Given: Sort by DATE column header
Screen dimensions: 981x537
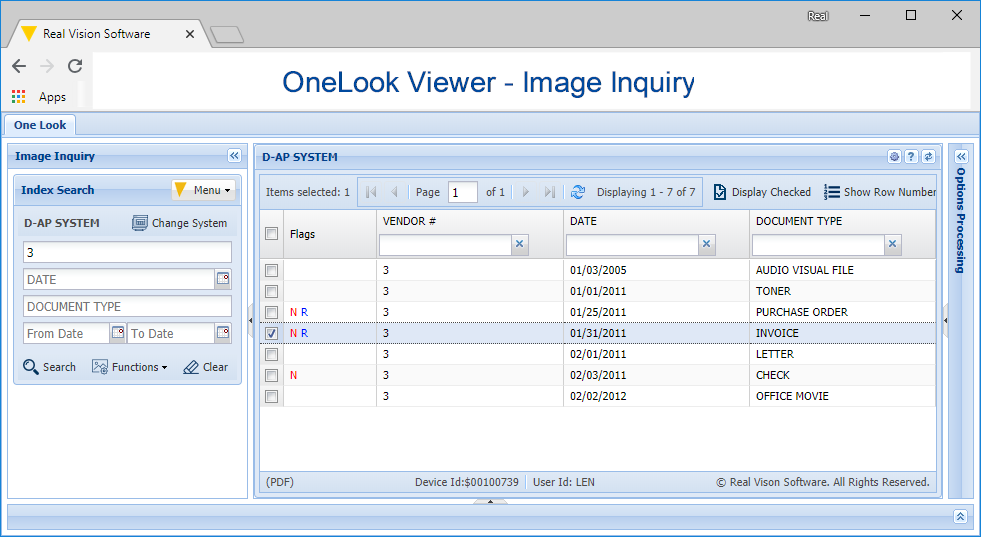Looking at the screenshot, I should (583, 221).
